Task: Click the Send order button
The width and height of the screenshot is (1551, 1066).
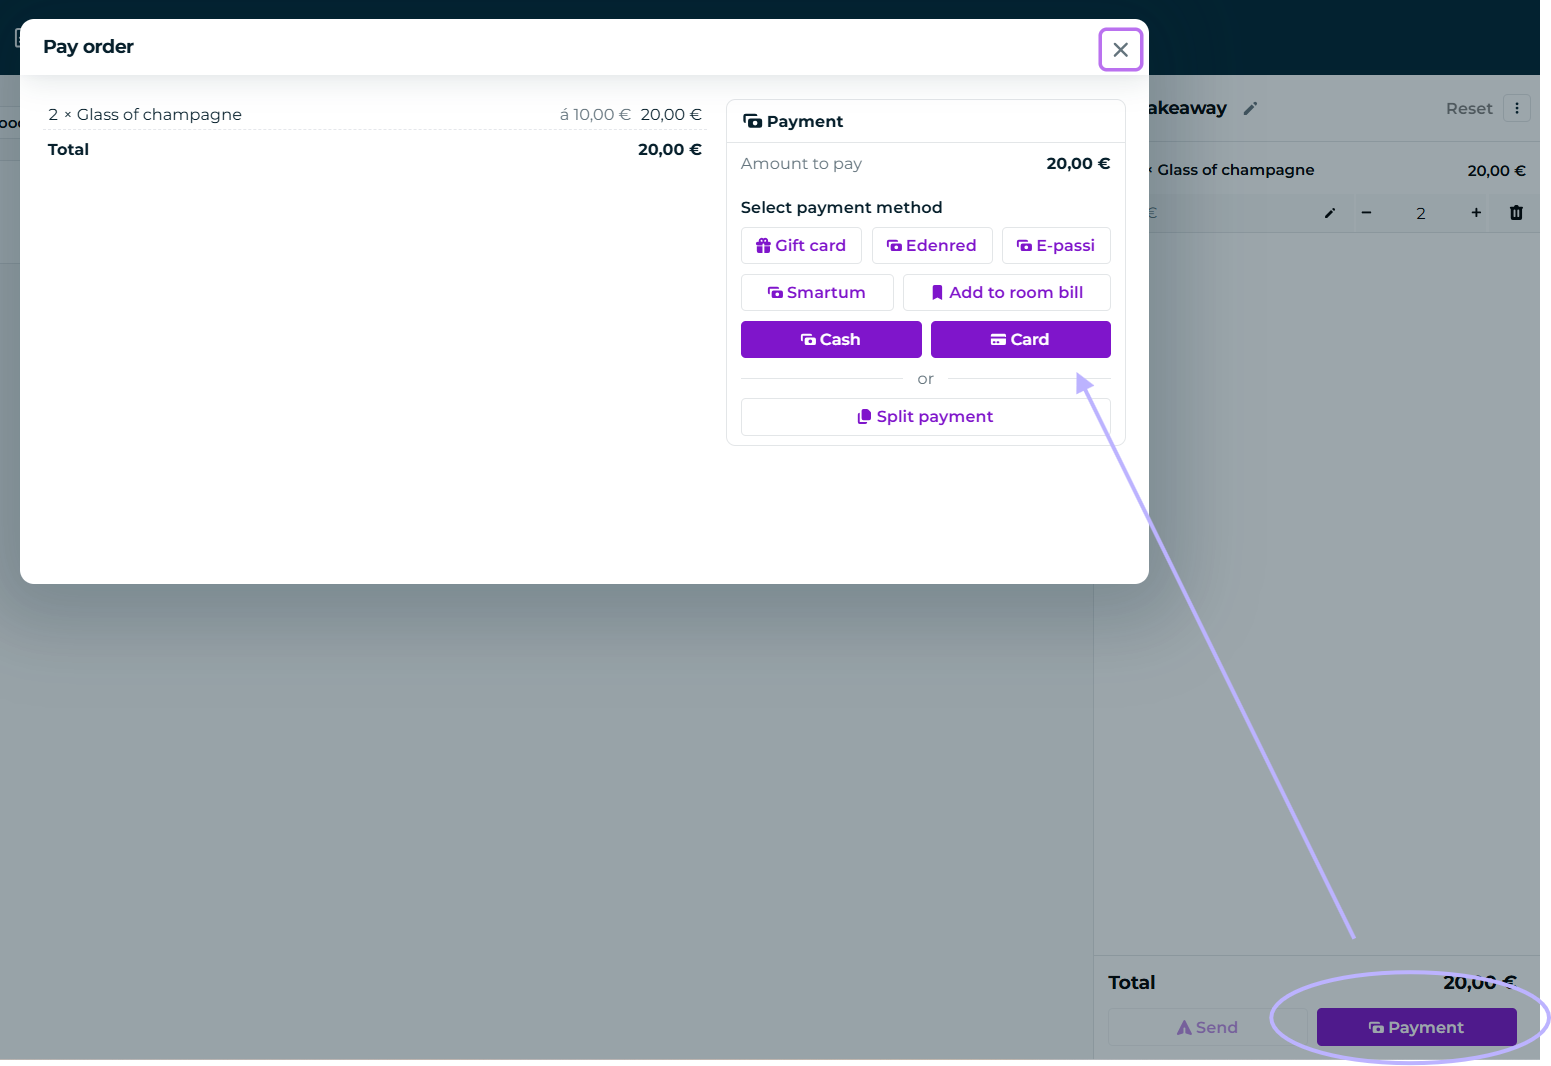Action: click(1207, 1027)
